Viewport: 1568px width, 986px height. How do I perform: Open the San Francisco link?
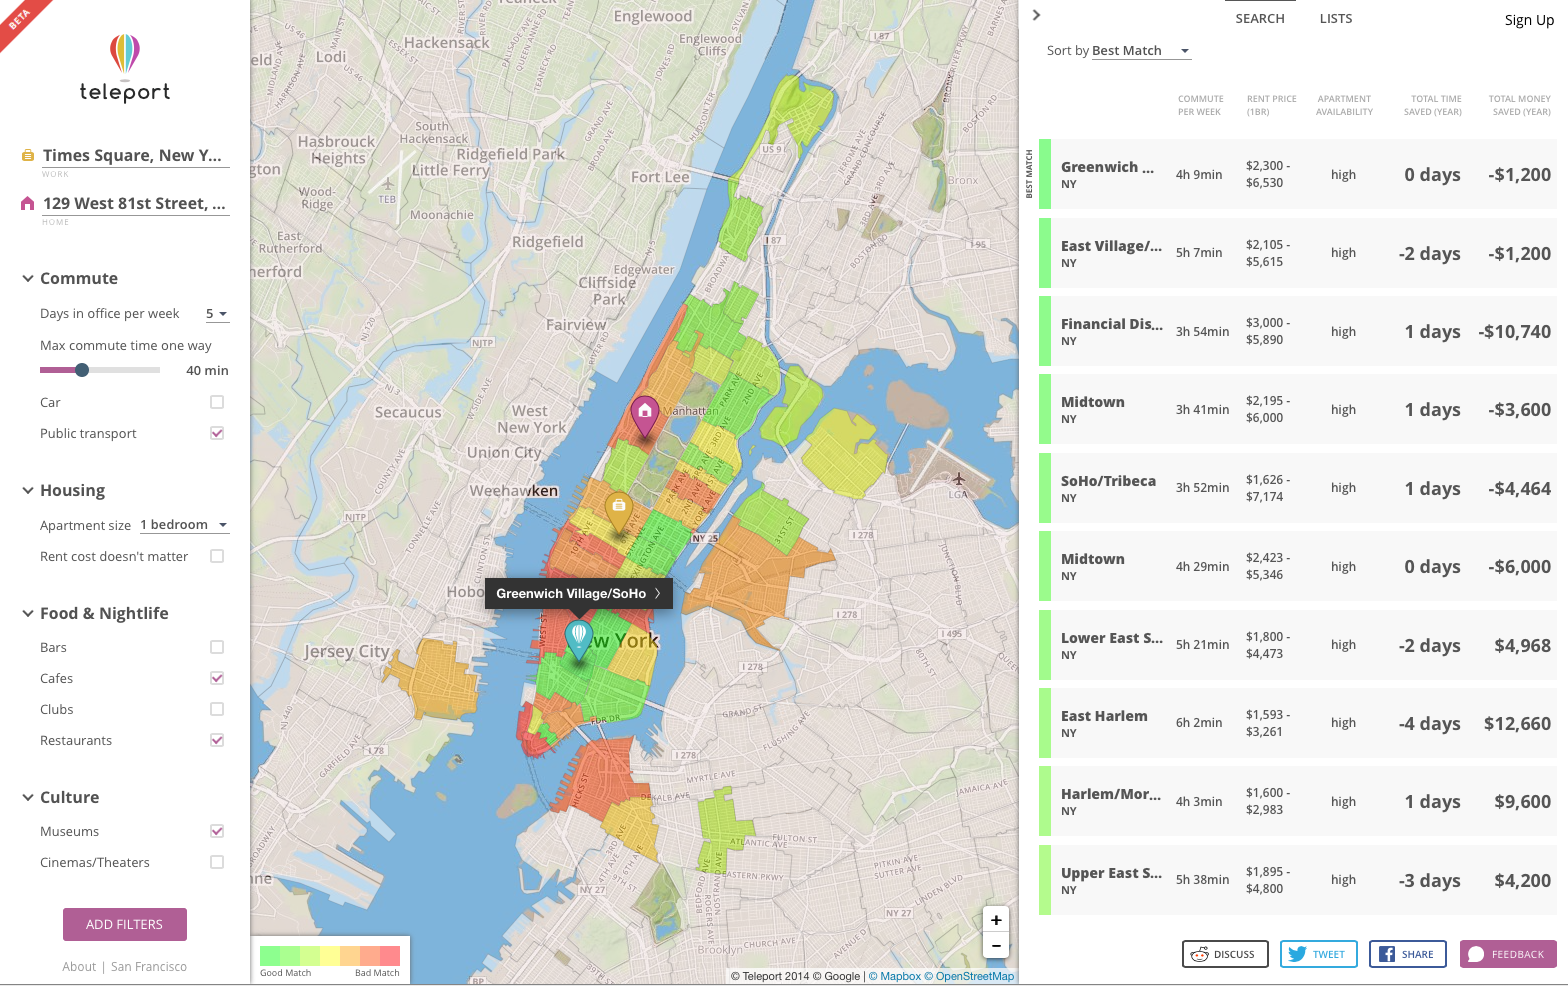[149, 967]
